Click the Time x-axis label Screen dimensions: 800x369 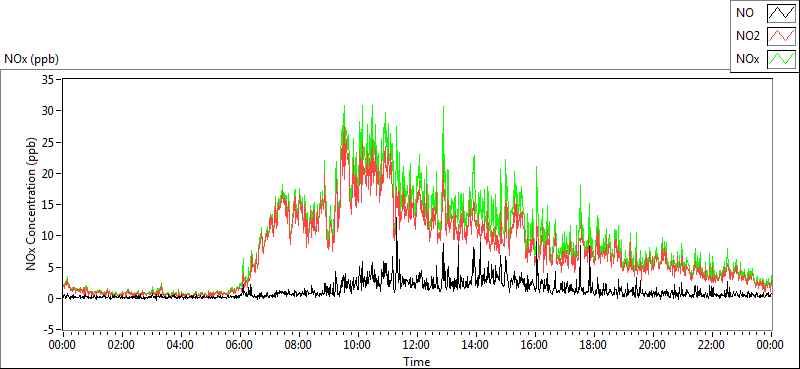(x=417, y=362)
